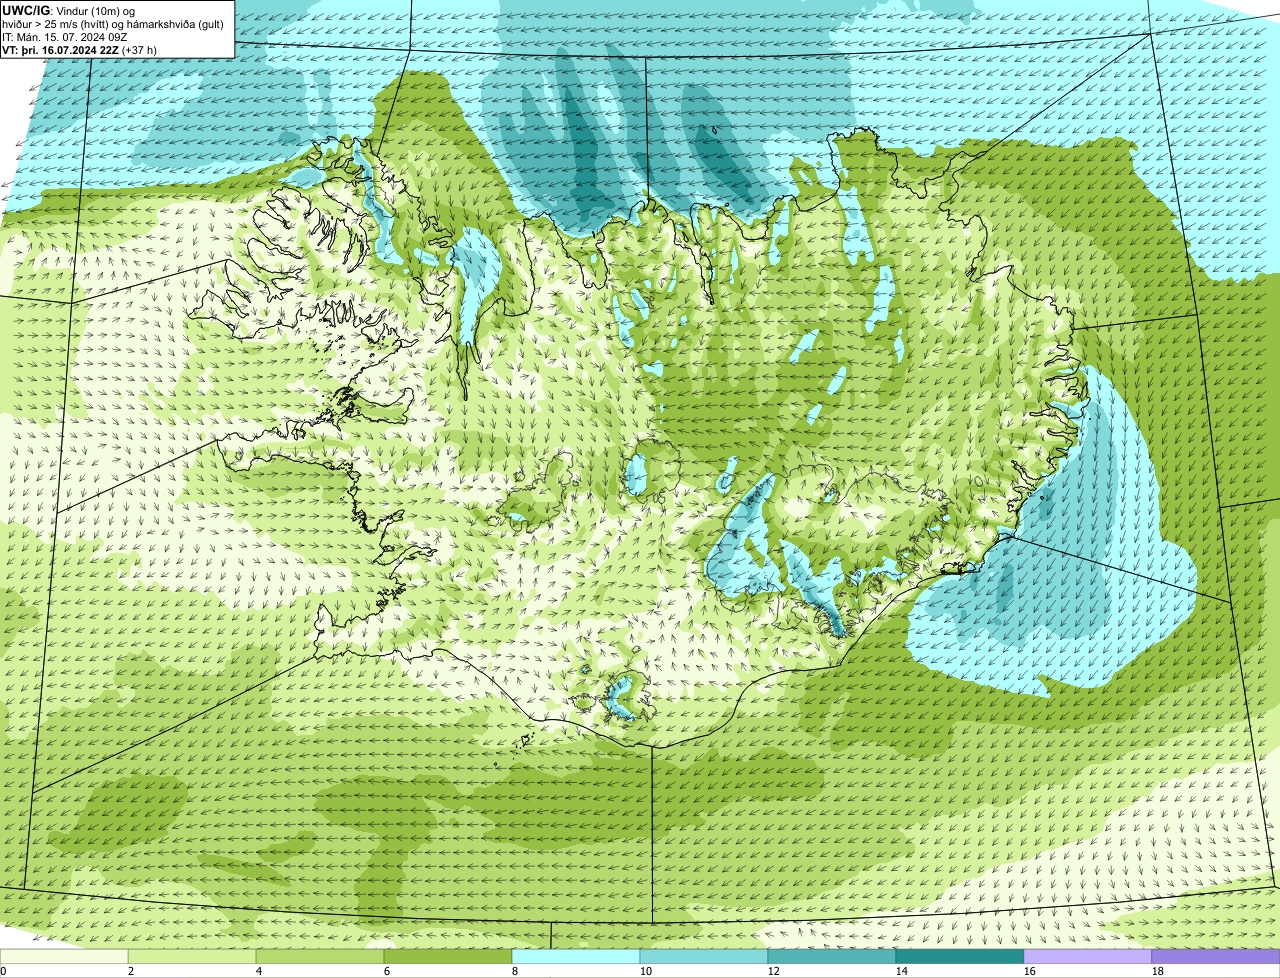
Task: Click the '12' label on the colour scale
Action: click(774, 971)
